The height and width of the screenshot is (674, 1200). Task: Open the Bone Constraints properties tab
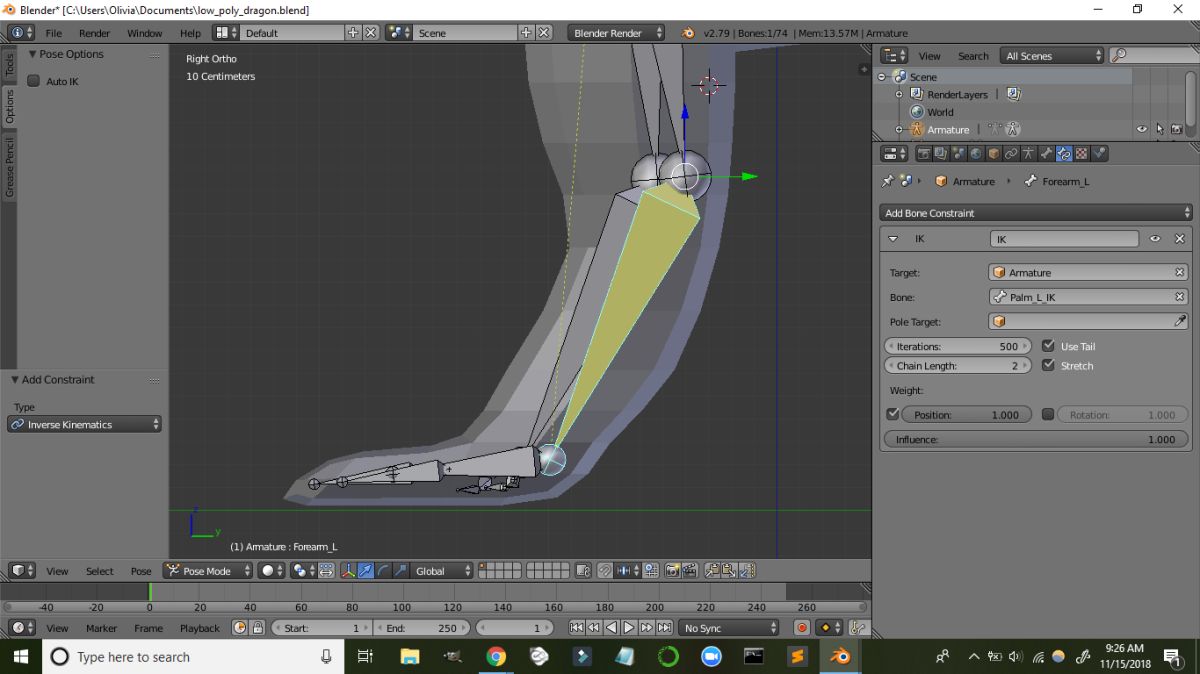tap(1063, 154)
